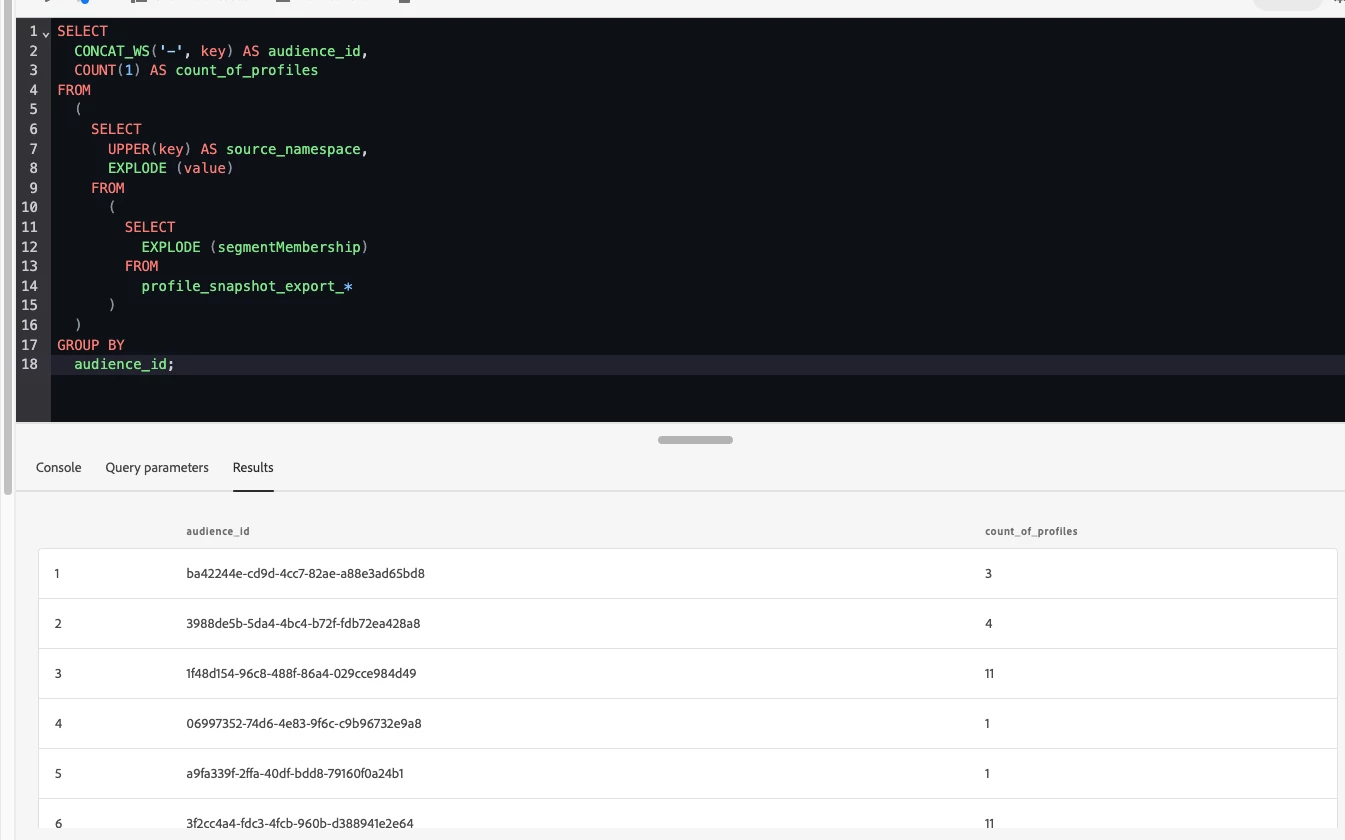Click segmentMembership in line 12
Image resolution: width=1345 pixels, height=840 pixels.
click(289, 247)
